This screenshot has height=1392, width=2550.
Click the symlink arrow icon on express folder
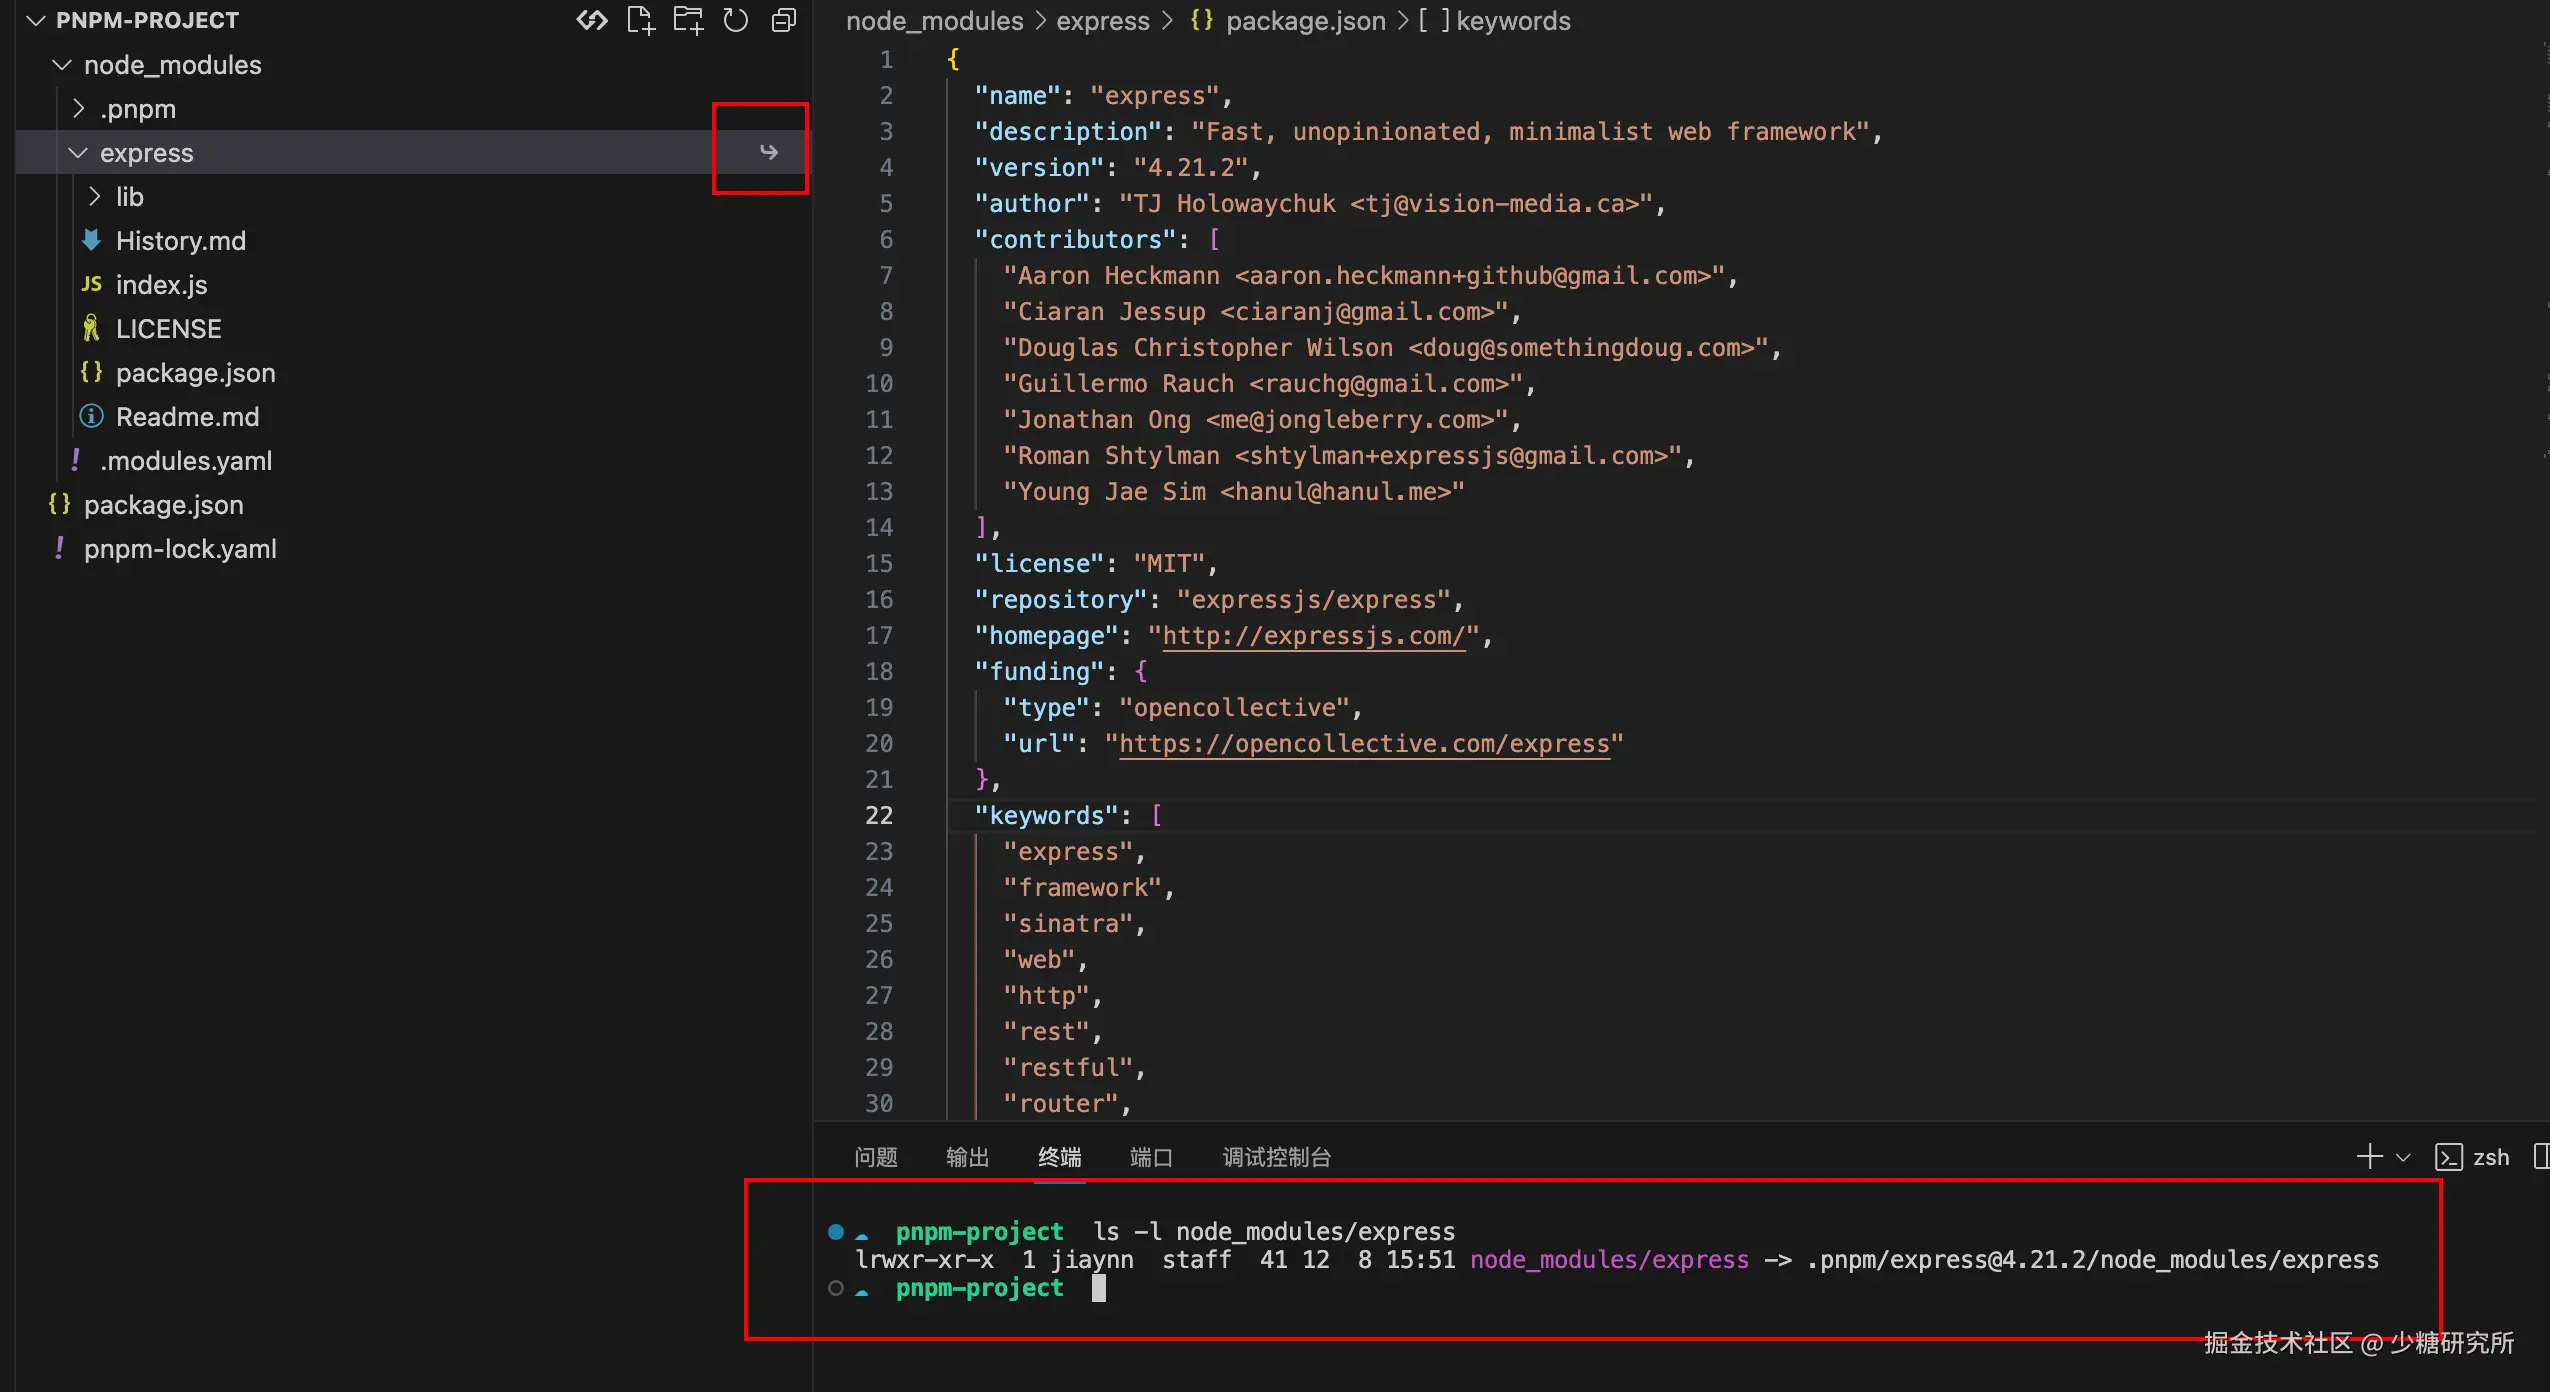pos(768,152)
